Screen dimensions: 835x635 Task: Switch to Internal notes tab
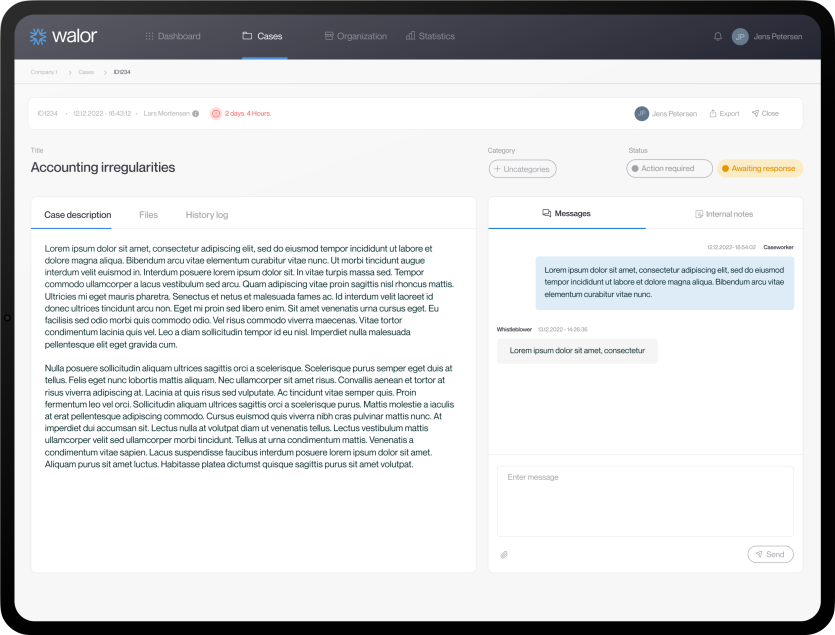(724, 214)
